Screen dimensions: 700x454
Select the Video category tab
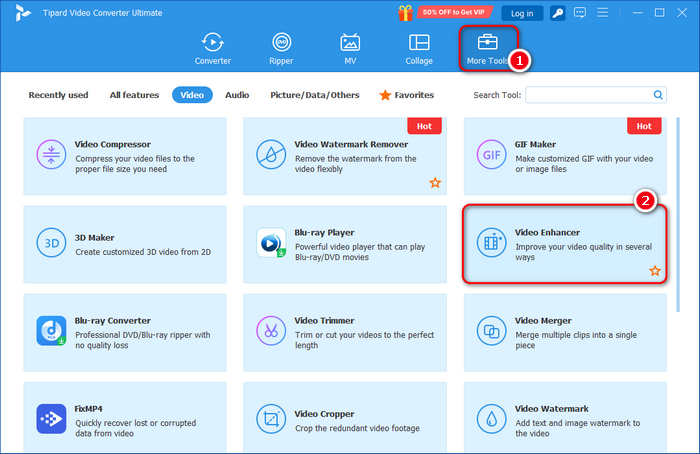point(192,95)
